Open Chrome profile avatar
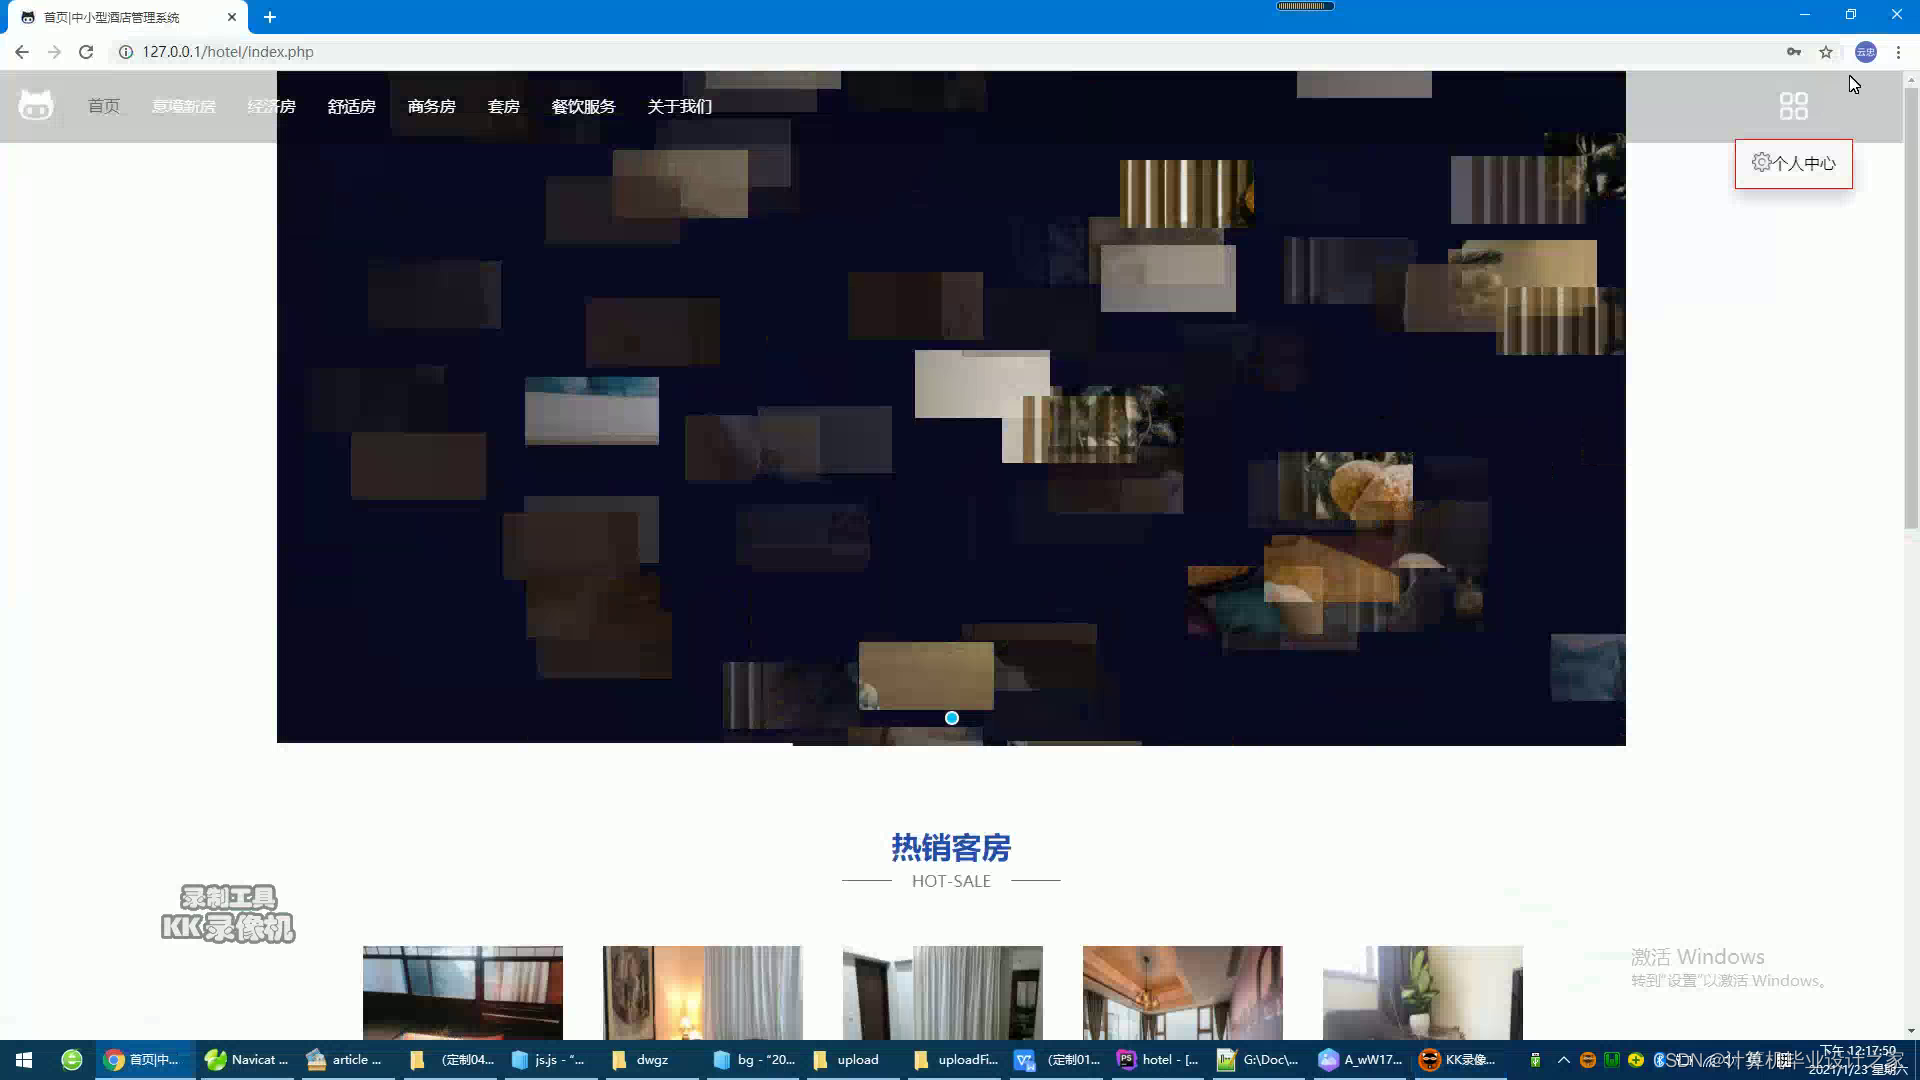 [x=1866, y=52]
